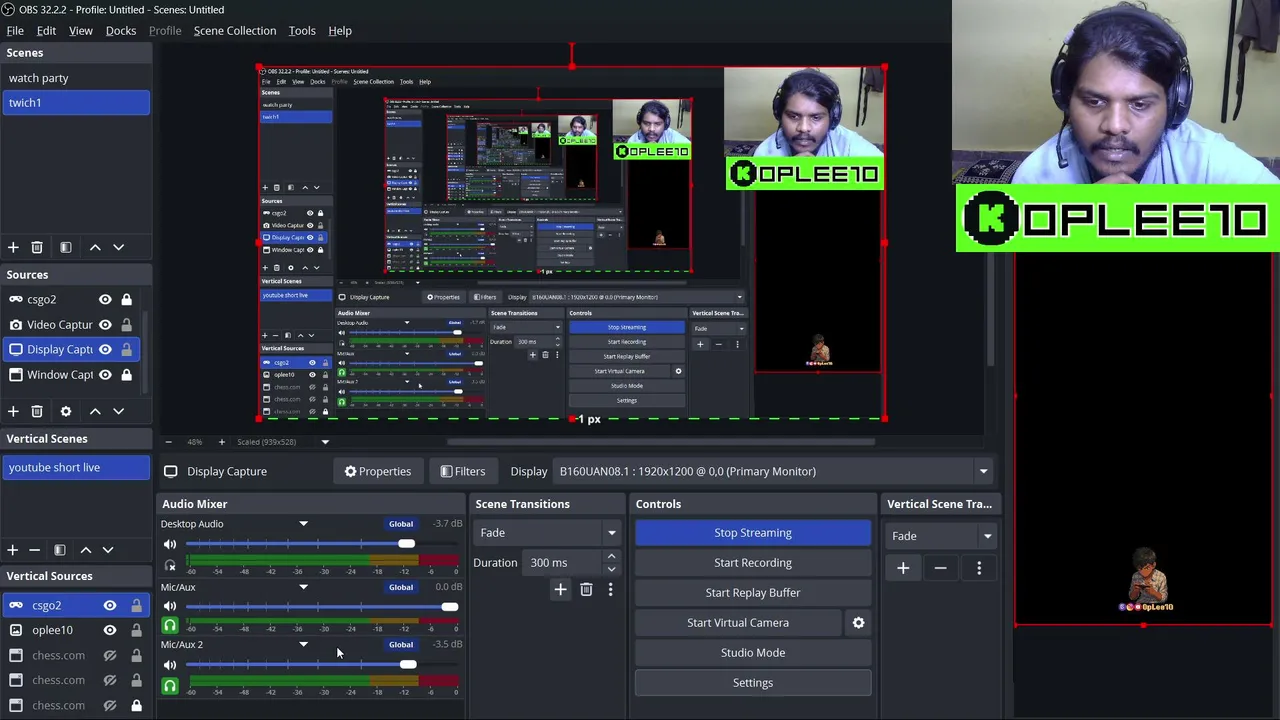Click the Duration 300 ms field
Viewport: 1280px width, 720px height.
click(563, 563)
